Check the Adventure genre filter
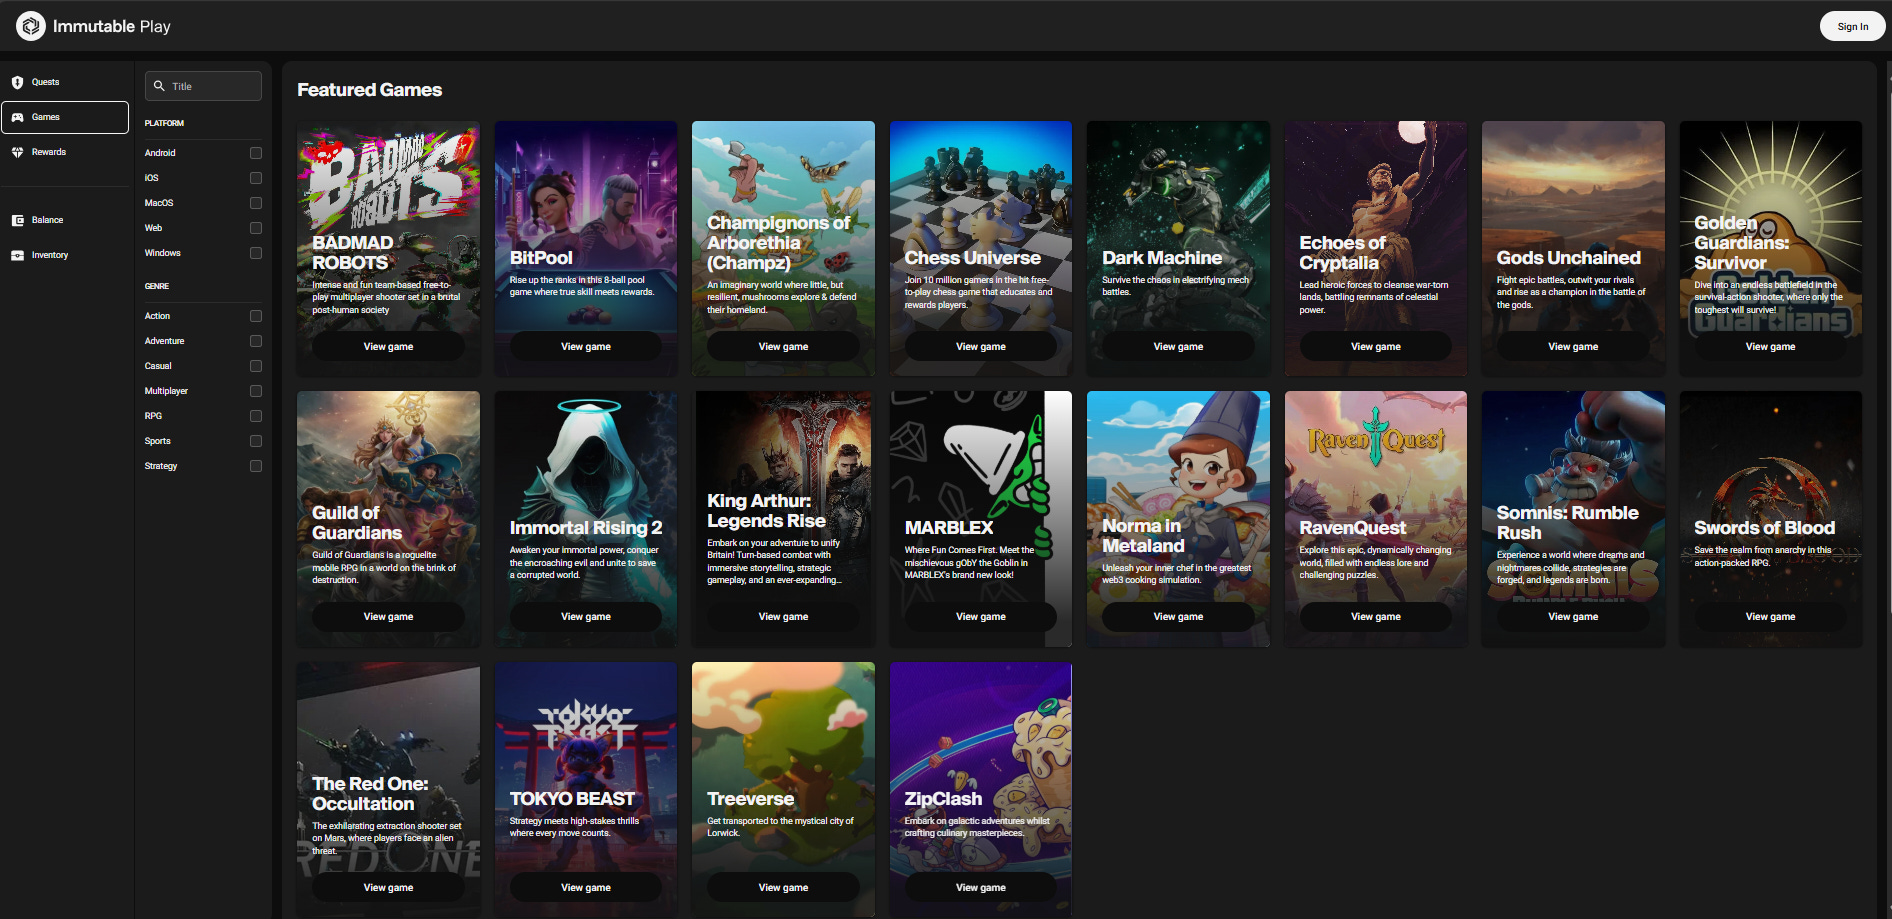Image resolution: width=1892 pixels, height=919 pixels. [256, 341]
